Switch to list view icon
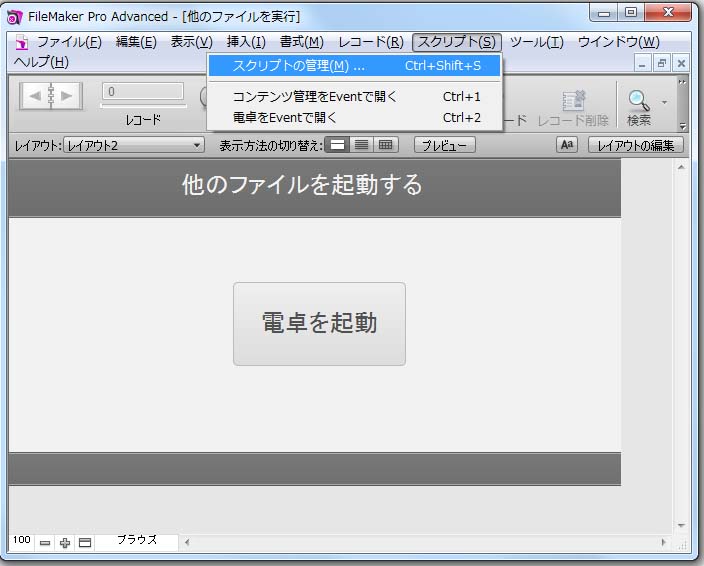Viewport: 704px width, 566px height. point(361,145)
